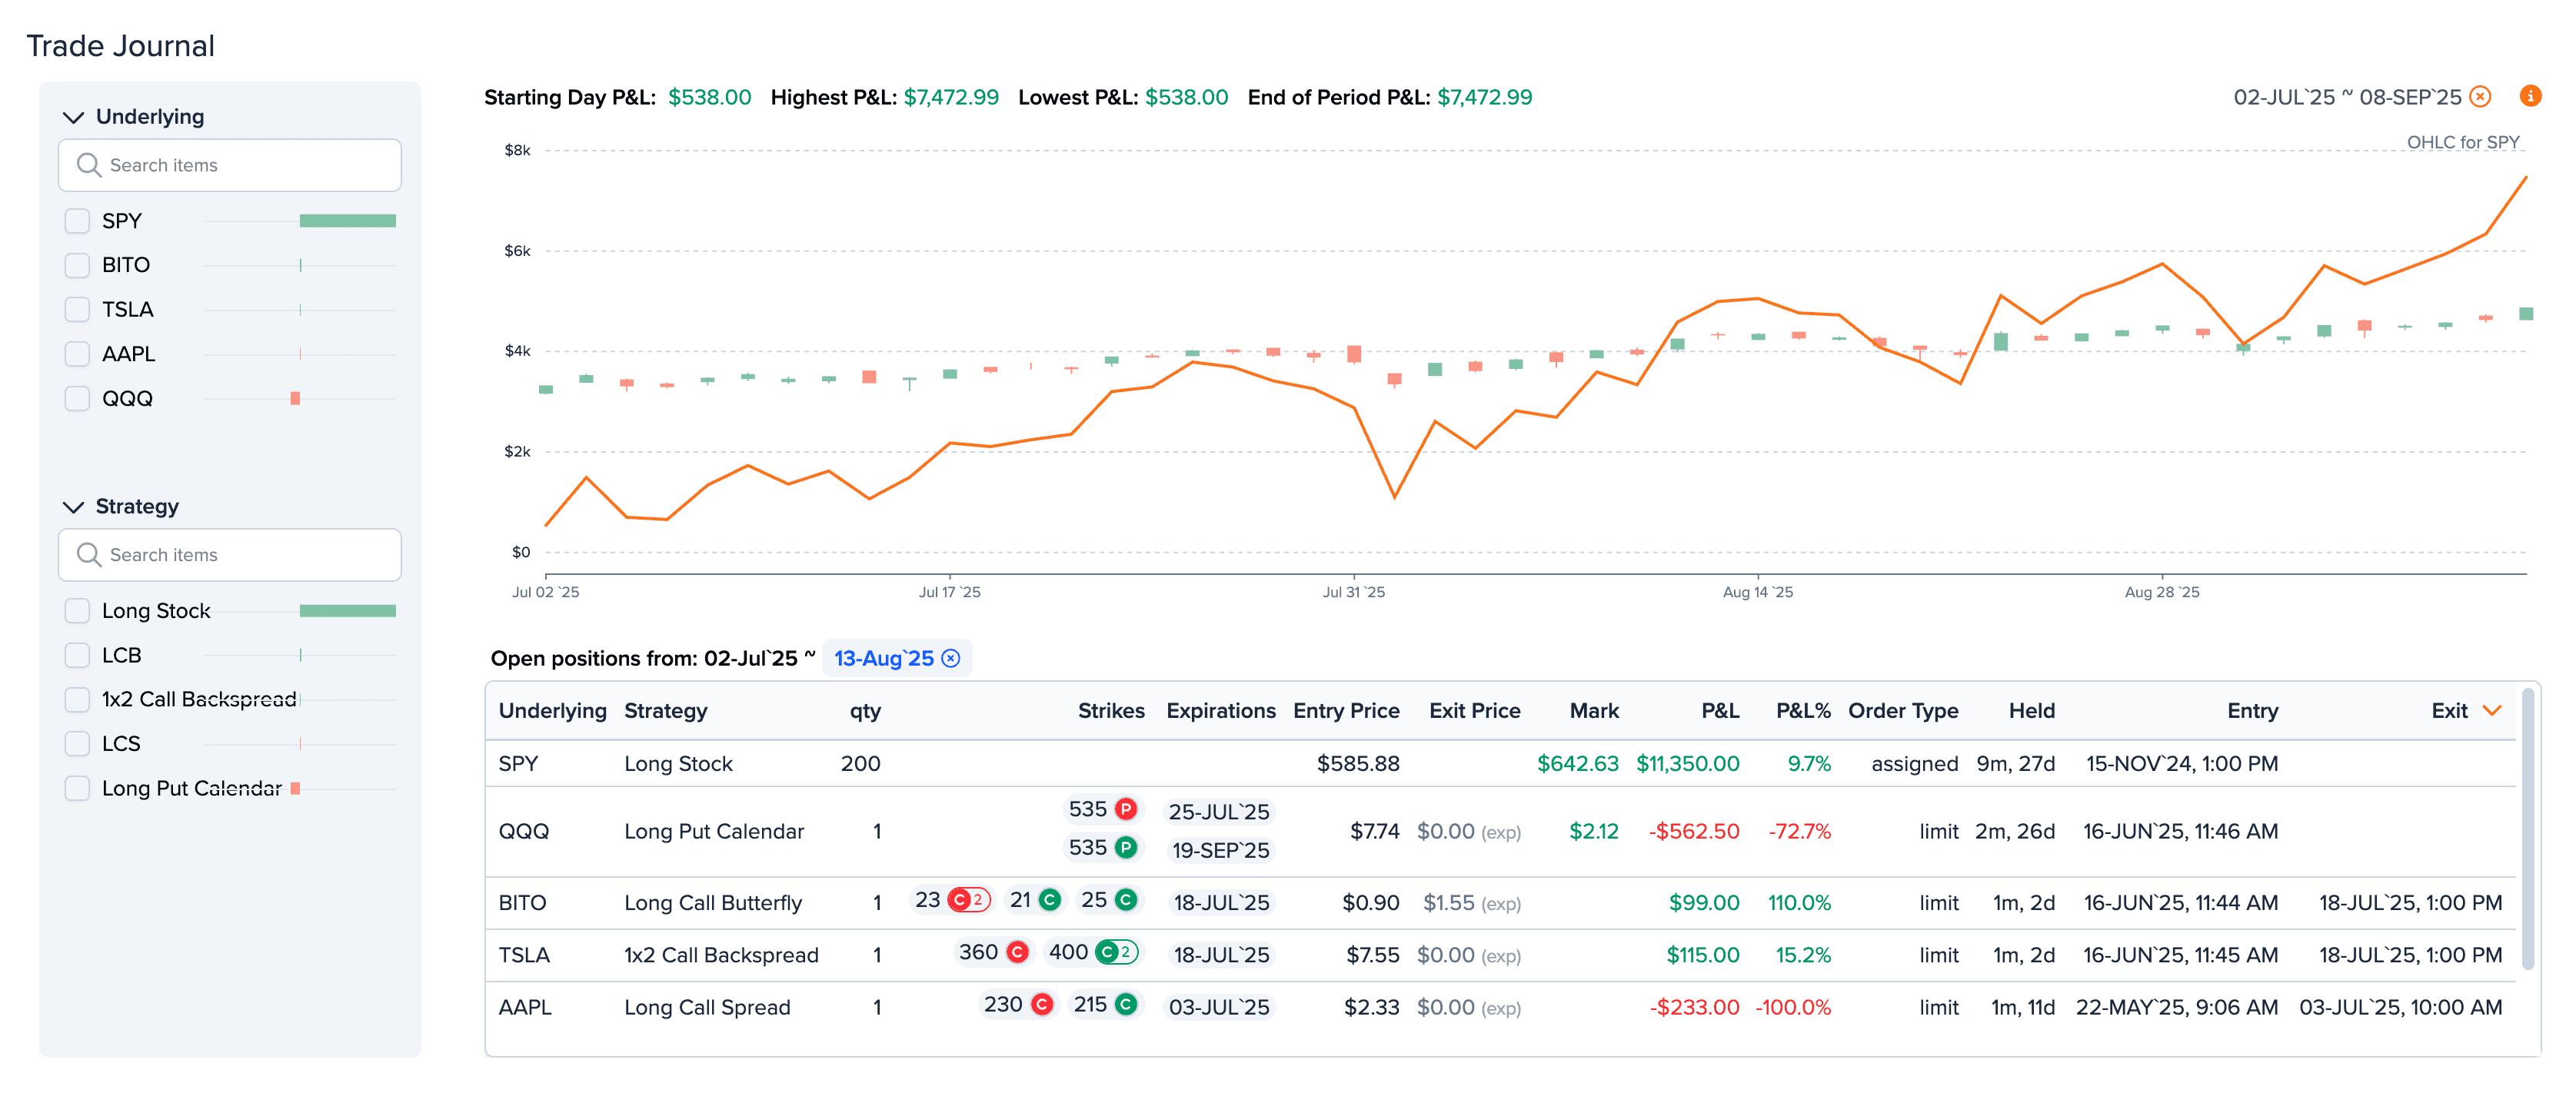Click the 02-JUL`25 ~ 08-SEP`25 range label
Viewport: 2576px width, 1093px height.
click(2347, 97)
